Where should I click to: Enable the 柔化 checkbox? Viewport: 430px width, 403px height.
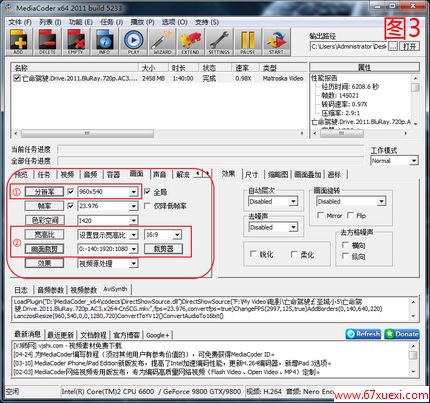[294, 254]
